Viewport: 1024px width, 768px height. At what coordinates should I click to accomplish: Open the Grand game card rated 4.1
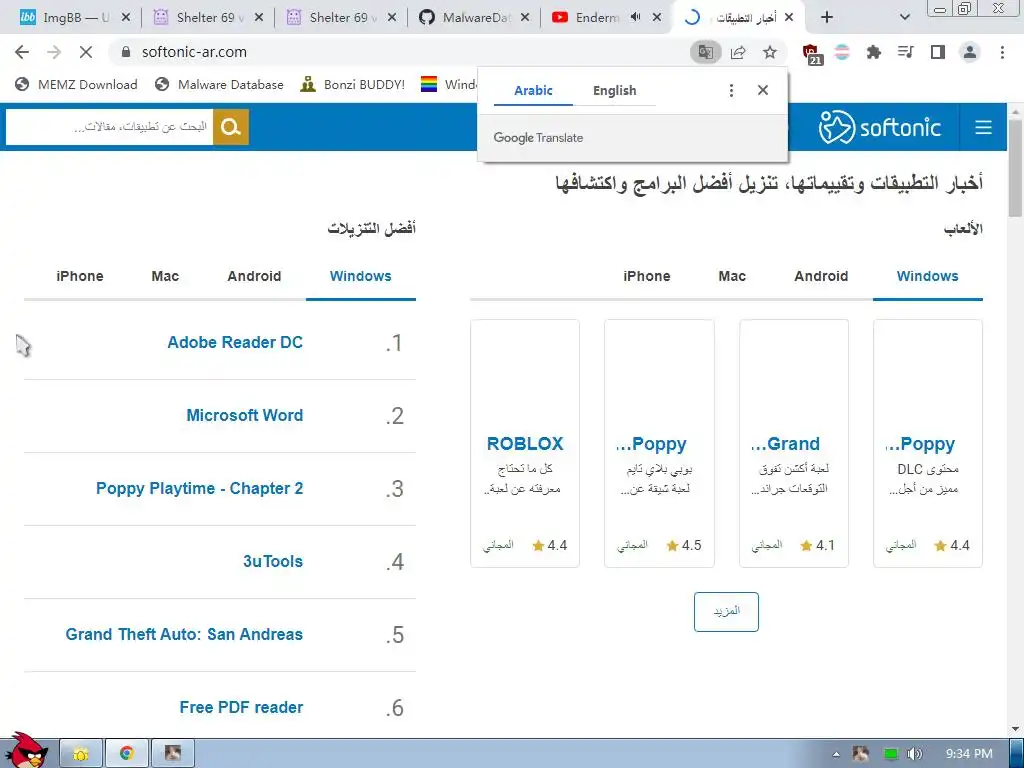click(793, 443)
